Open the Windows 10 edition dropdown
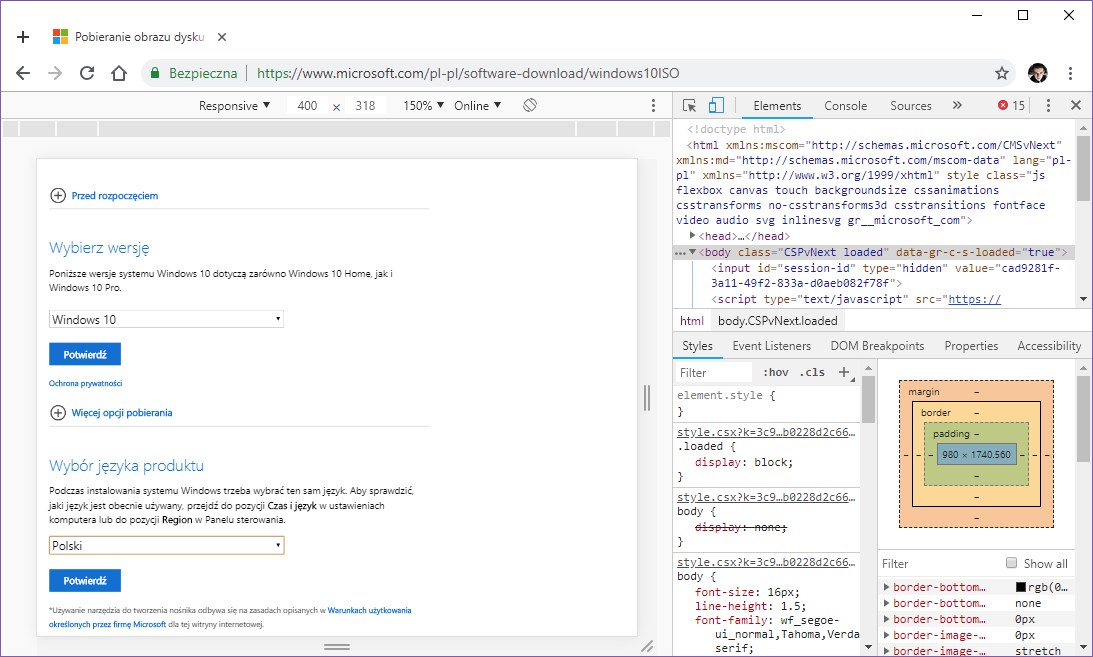 (x=167, y=320)
